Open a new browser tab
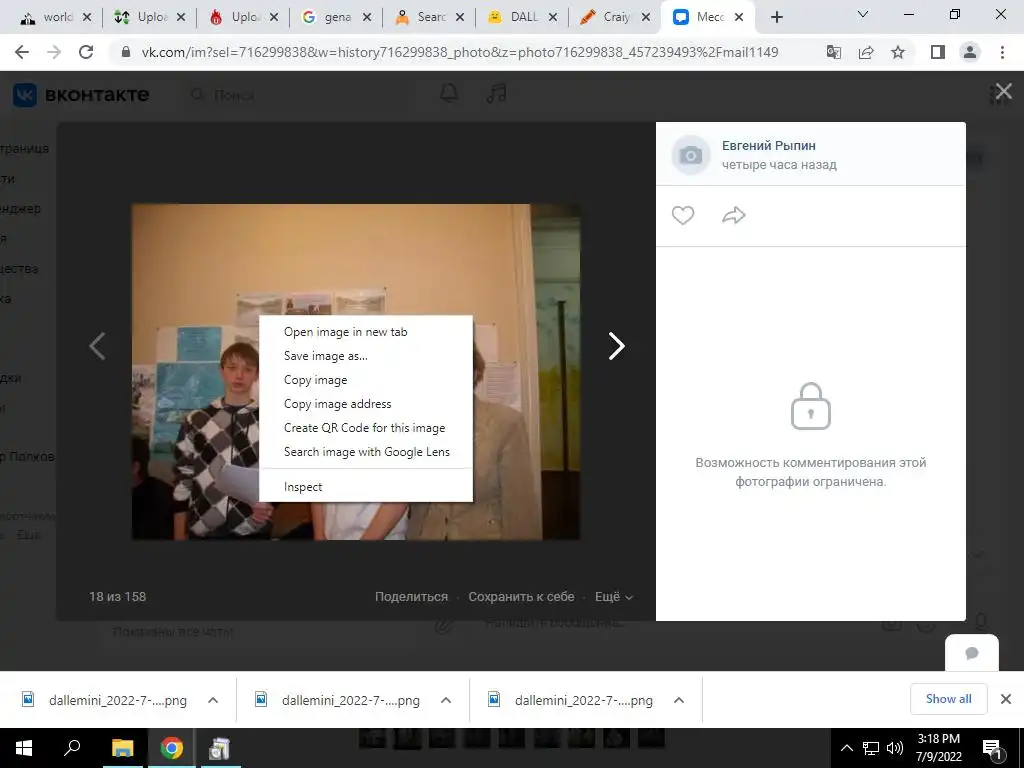Viewport: 1024px width, 768px height. tap(776, 18)
